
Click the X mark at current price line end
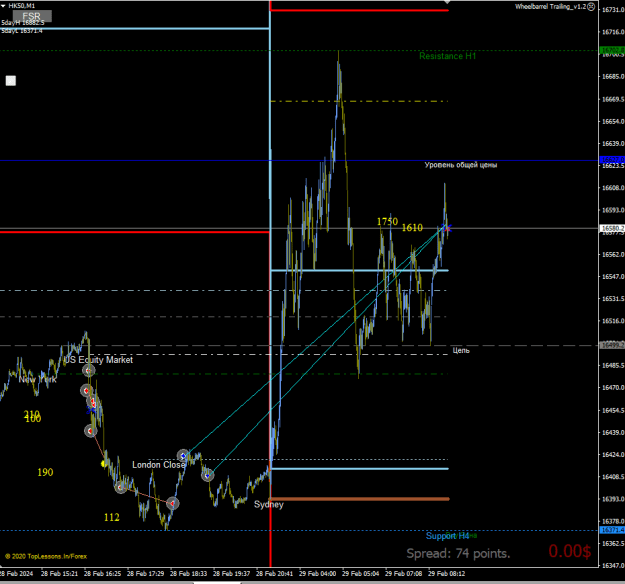447,228
